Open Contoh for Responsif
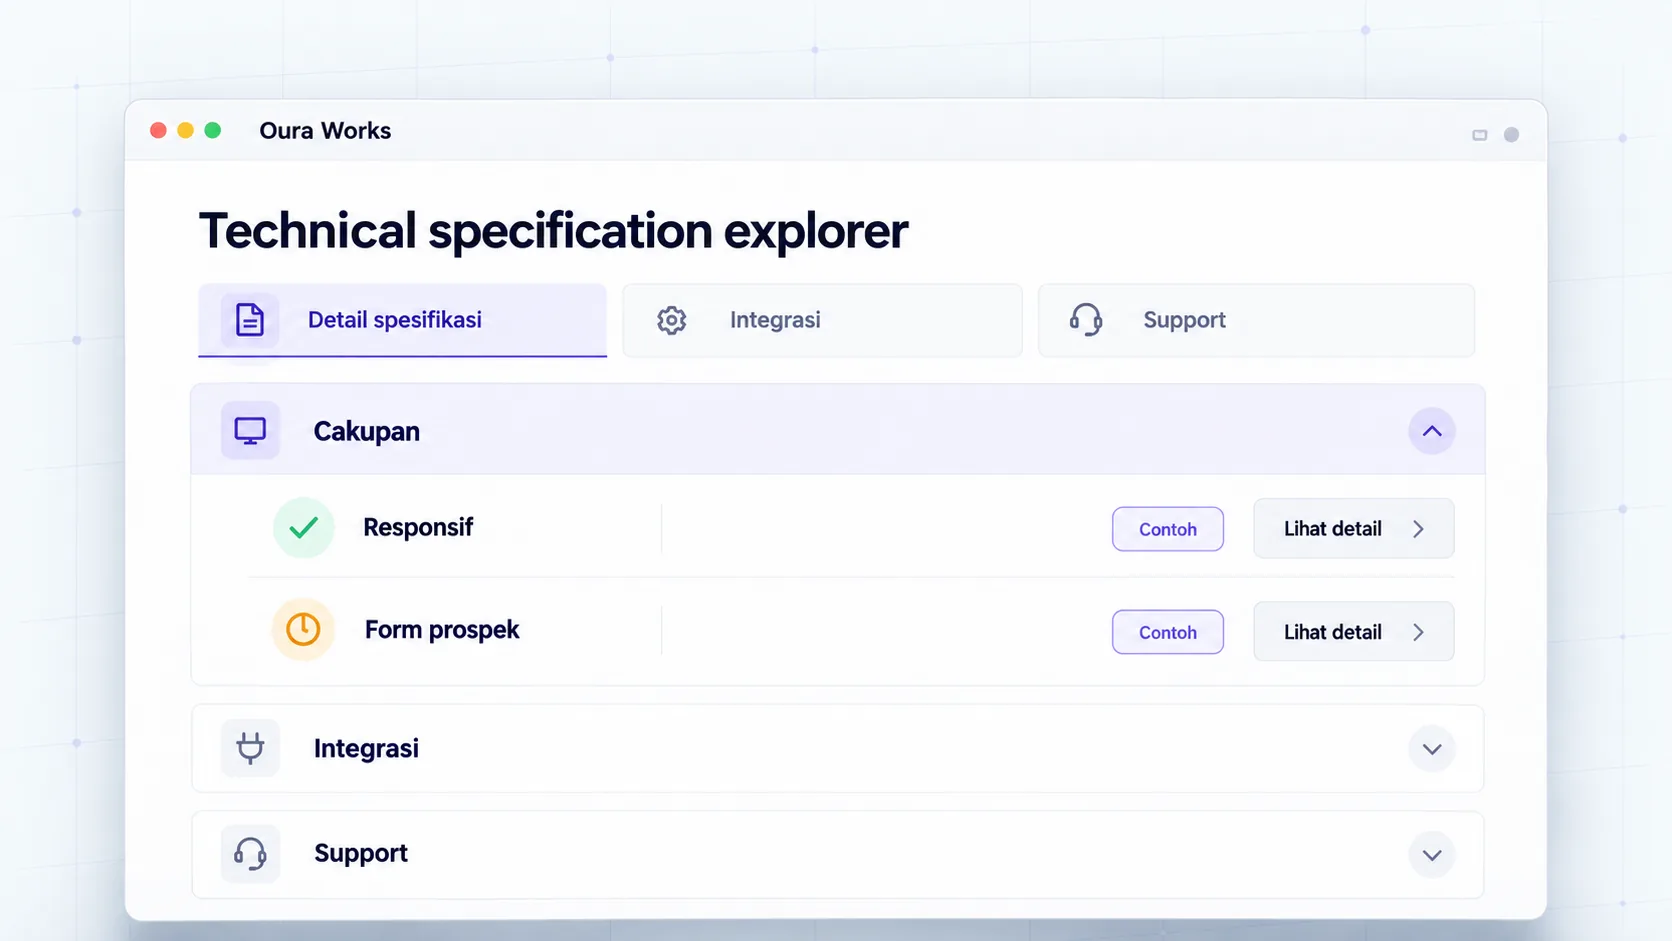 click(1168, 529)
